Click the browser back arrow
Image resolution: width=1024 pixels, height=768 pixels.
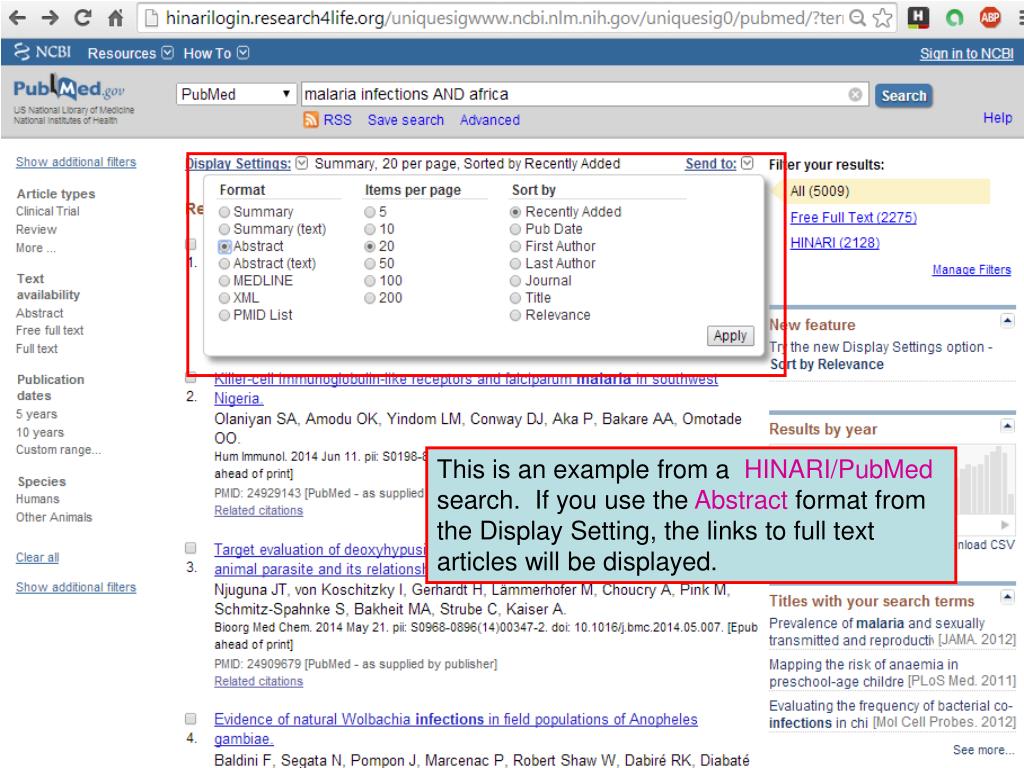[x=18, y=18]
